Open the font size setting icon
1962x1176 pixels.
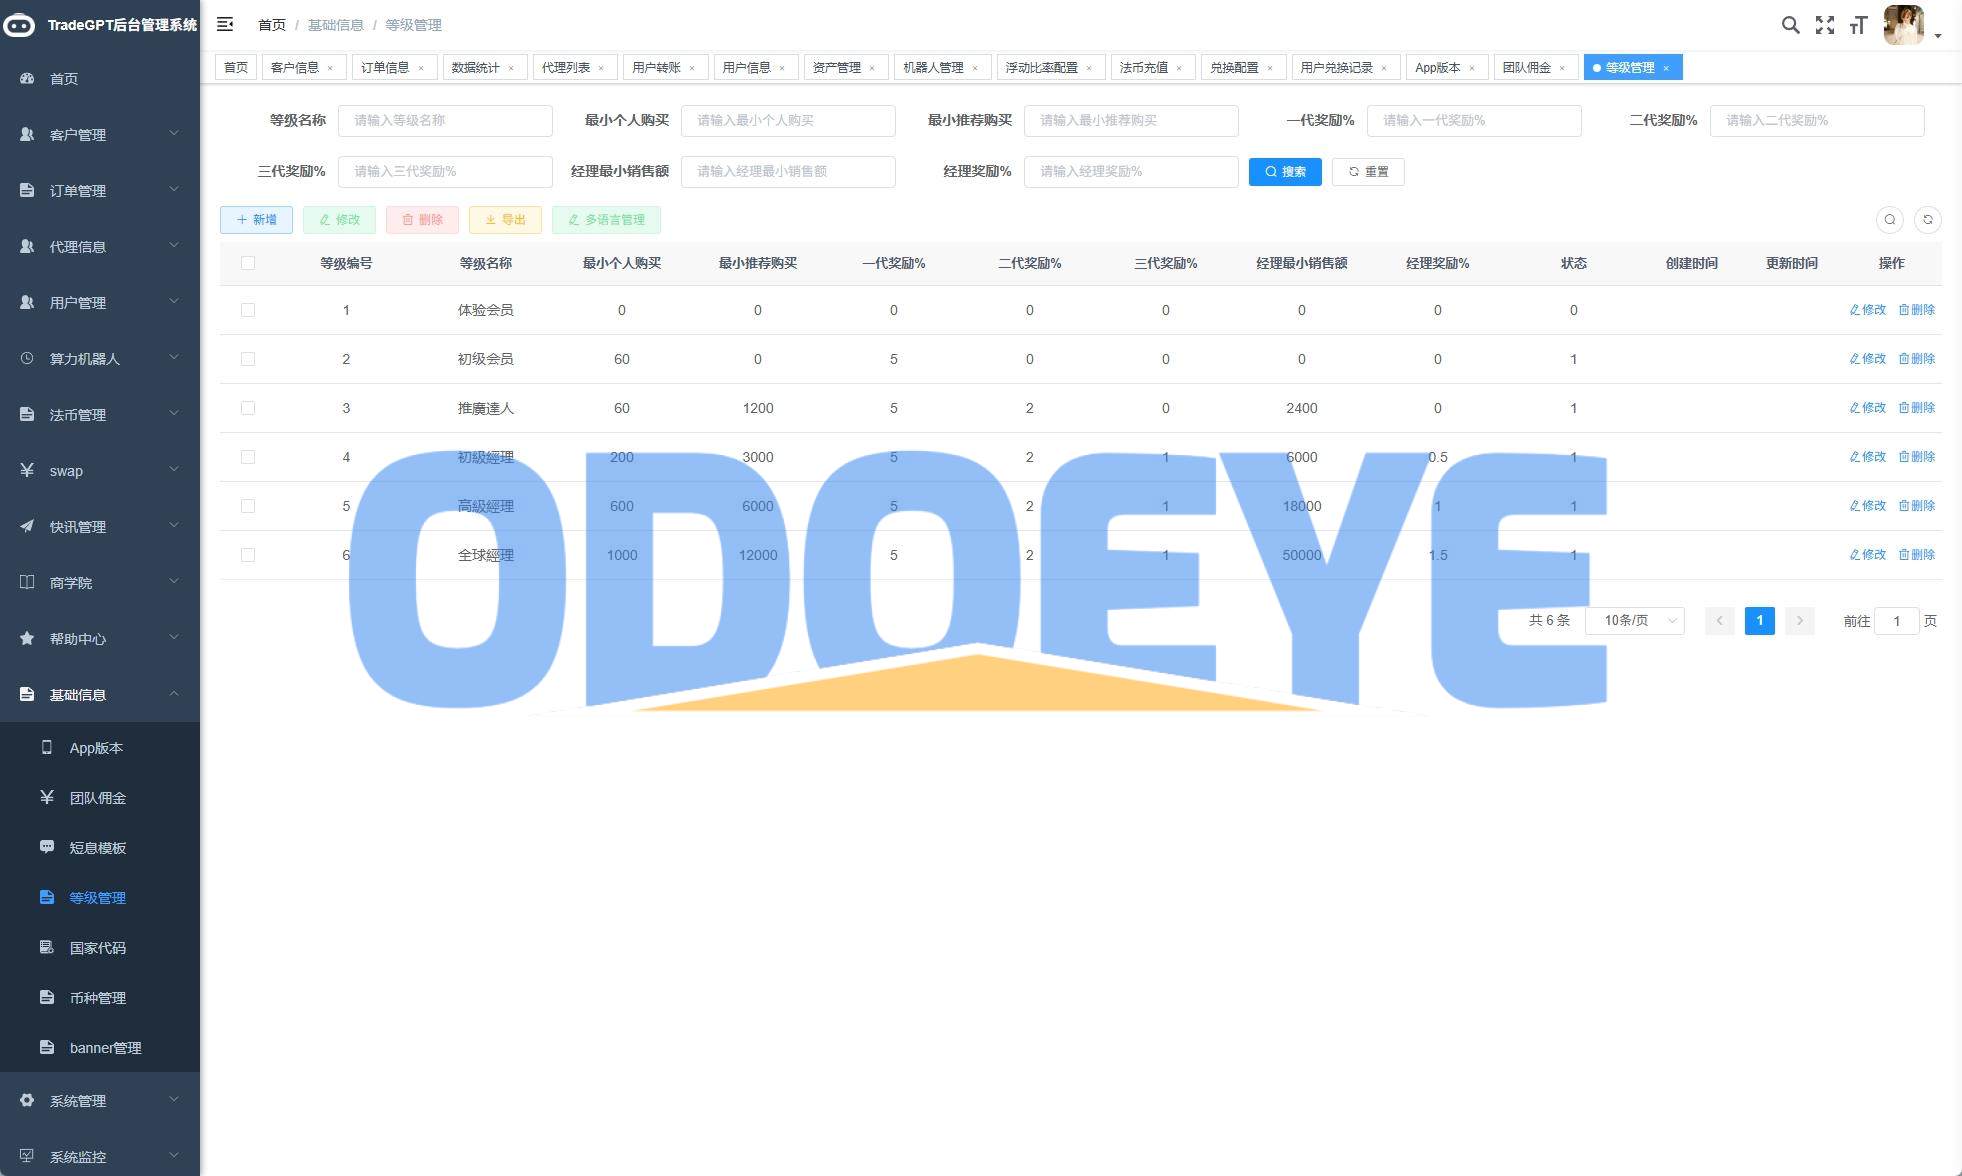tap(1858, 25)
